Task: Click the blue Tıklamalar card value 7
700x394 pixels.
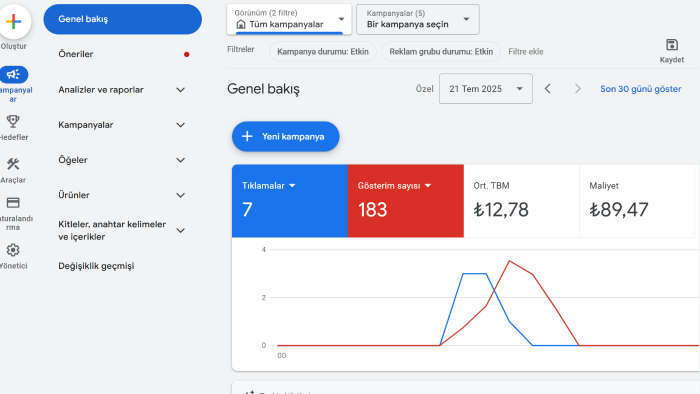Action: click(247, 209)
